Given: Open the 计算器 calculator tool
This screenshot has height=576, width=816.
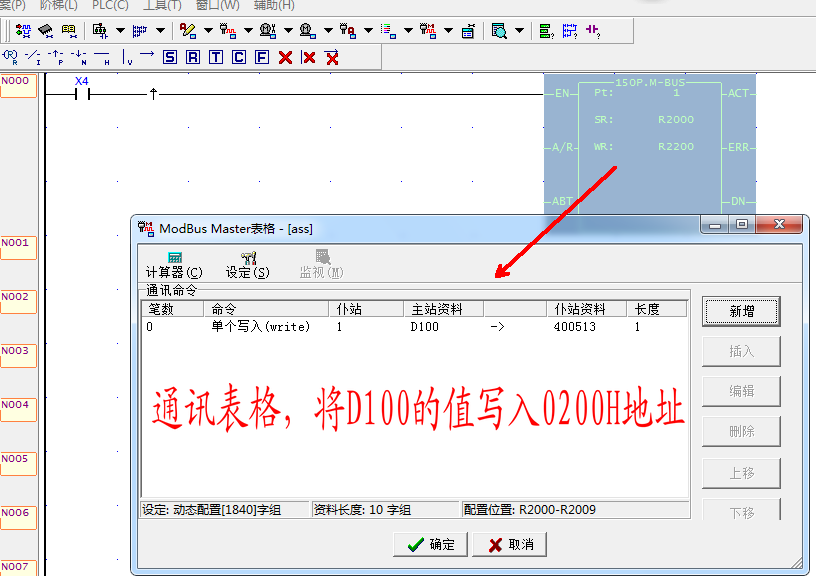Looking at the screenshot, I should tap(174, 264).
